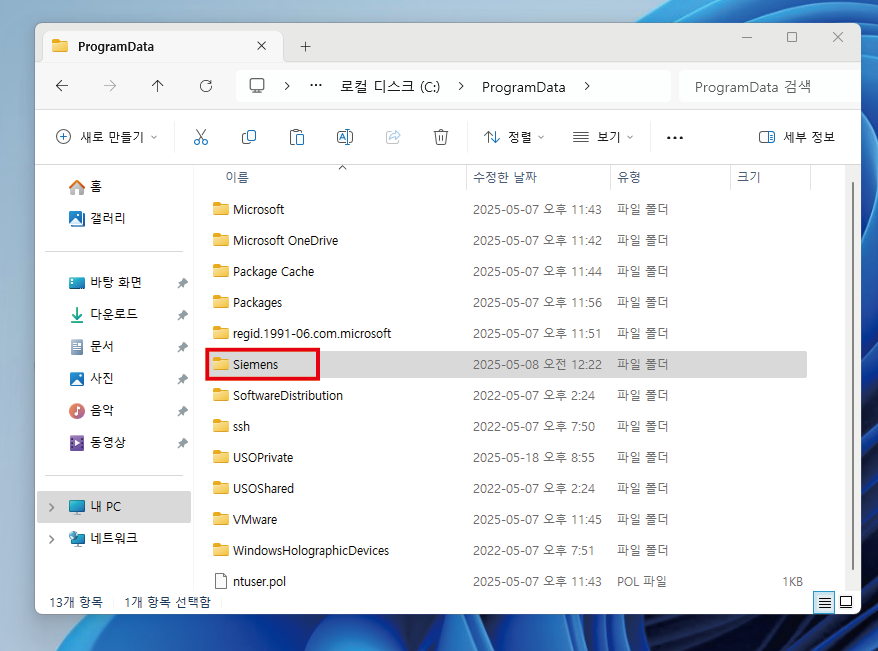878x651 pixels.
Task: Expand chevron after ProgramData breadcrumb
Action: (x=587, y=86)
